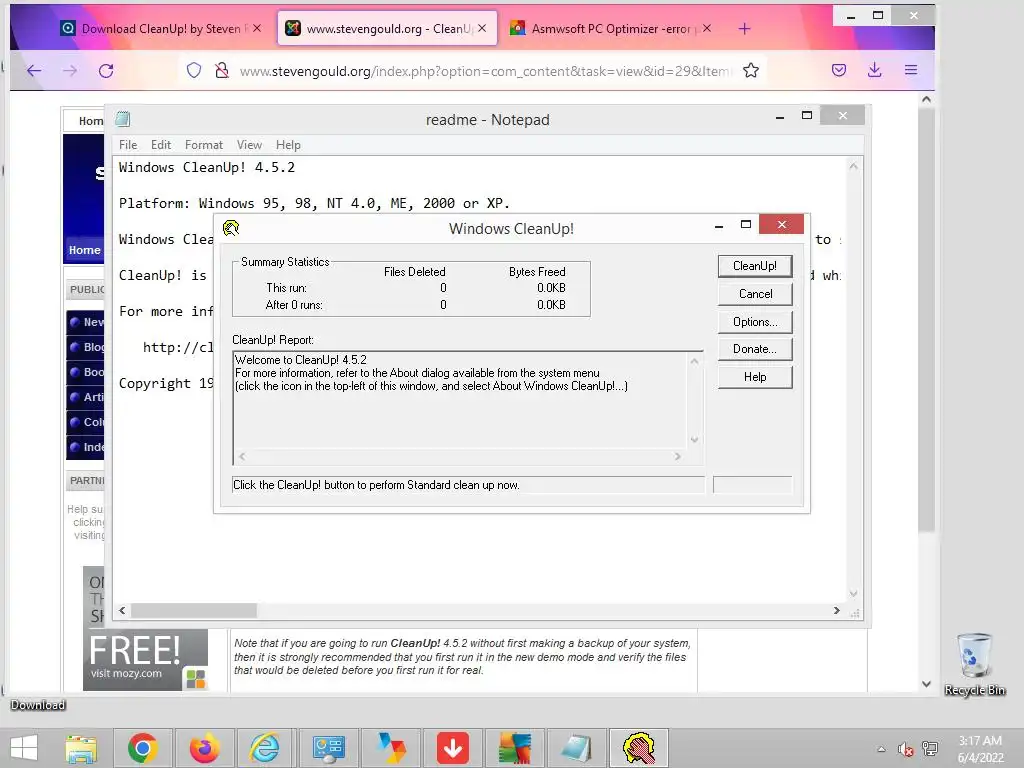Open Notepad File menu

pyautogui.click(x=128, y=145)
